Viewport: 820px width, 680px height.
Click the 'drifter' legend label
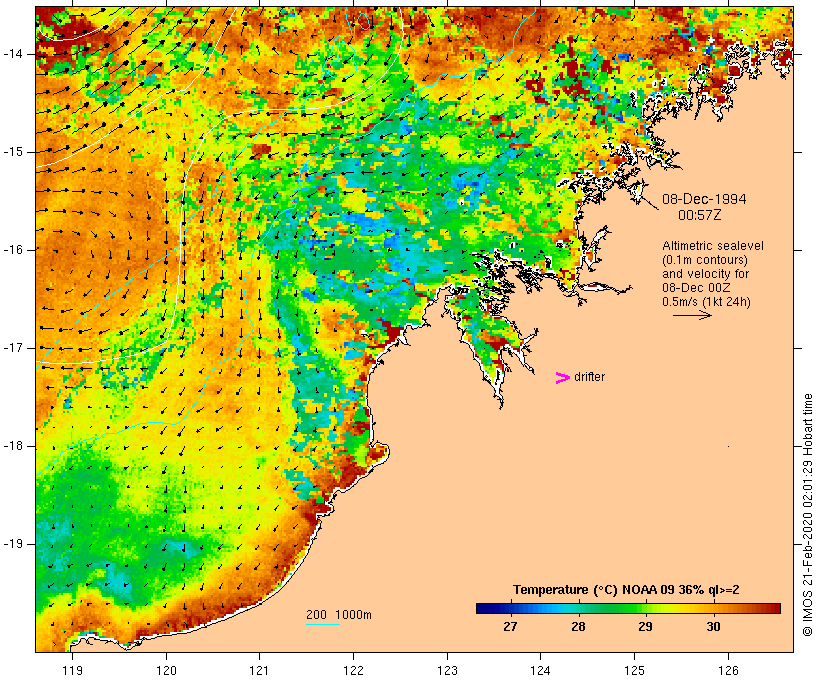[589, 377]
